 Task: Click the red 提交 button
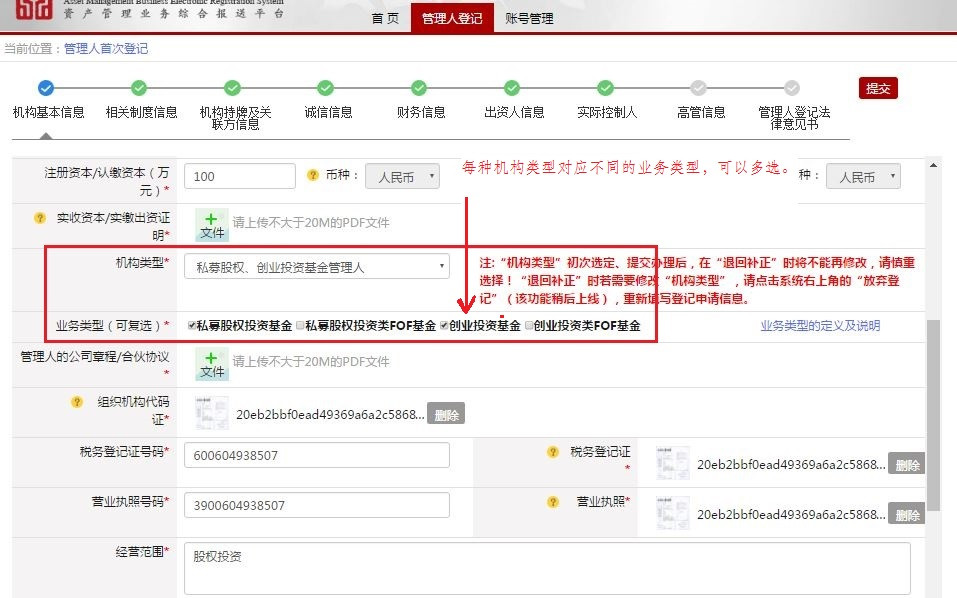point(877,88)
